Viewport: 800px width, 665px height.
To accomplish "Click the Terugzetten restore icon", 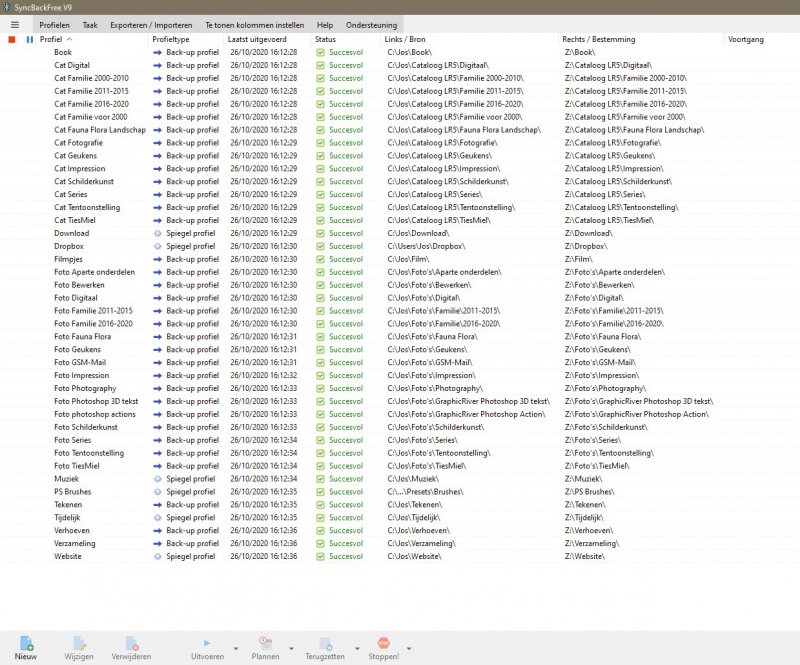I will pos(324,643).
